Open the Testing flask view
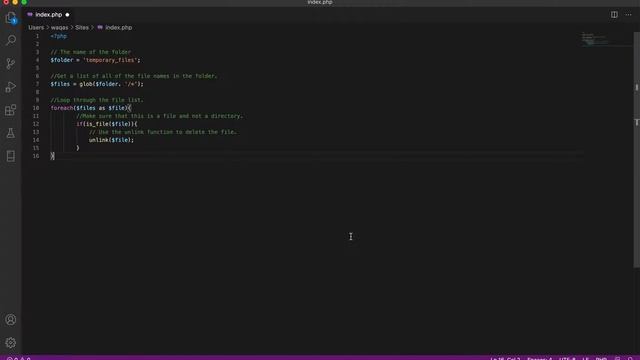Image resolution: width=640 pixels, height=360 pixels. (11, 133)
